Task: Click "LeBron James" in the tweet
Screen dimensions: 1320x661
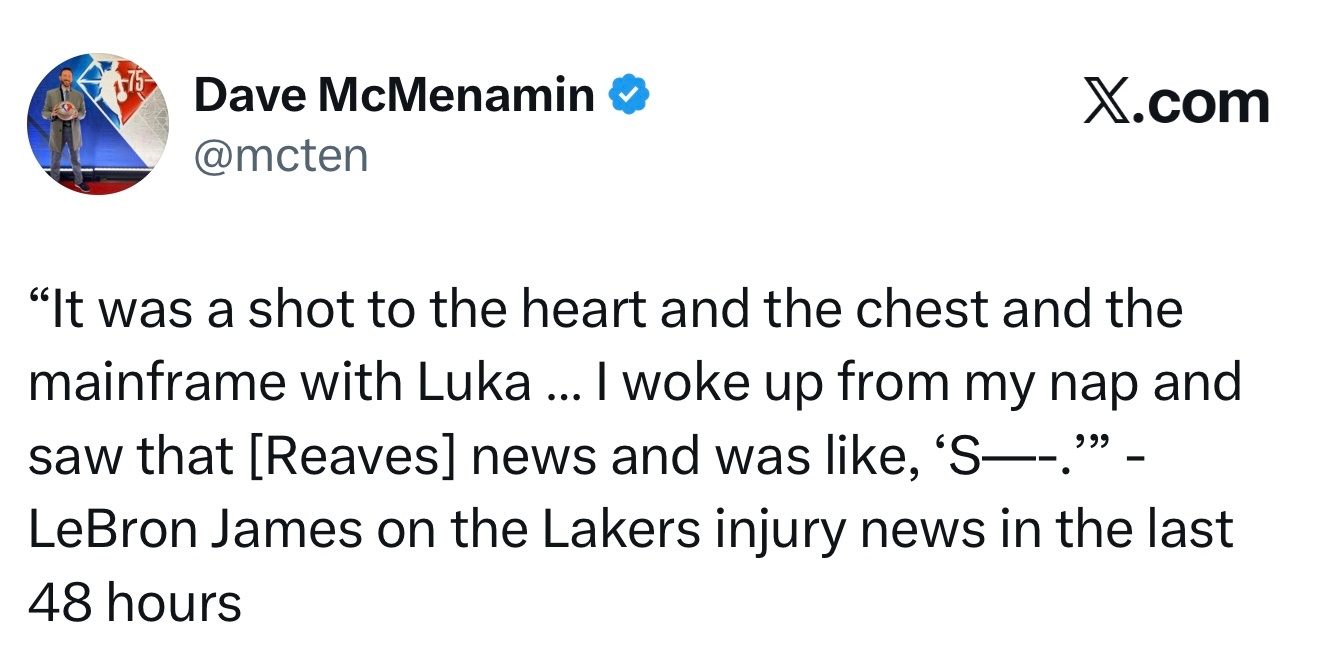Action: (195, 530)
